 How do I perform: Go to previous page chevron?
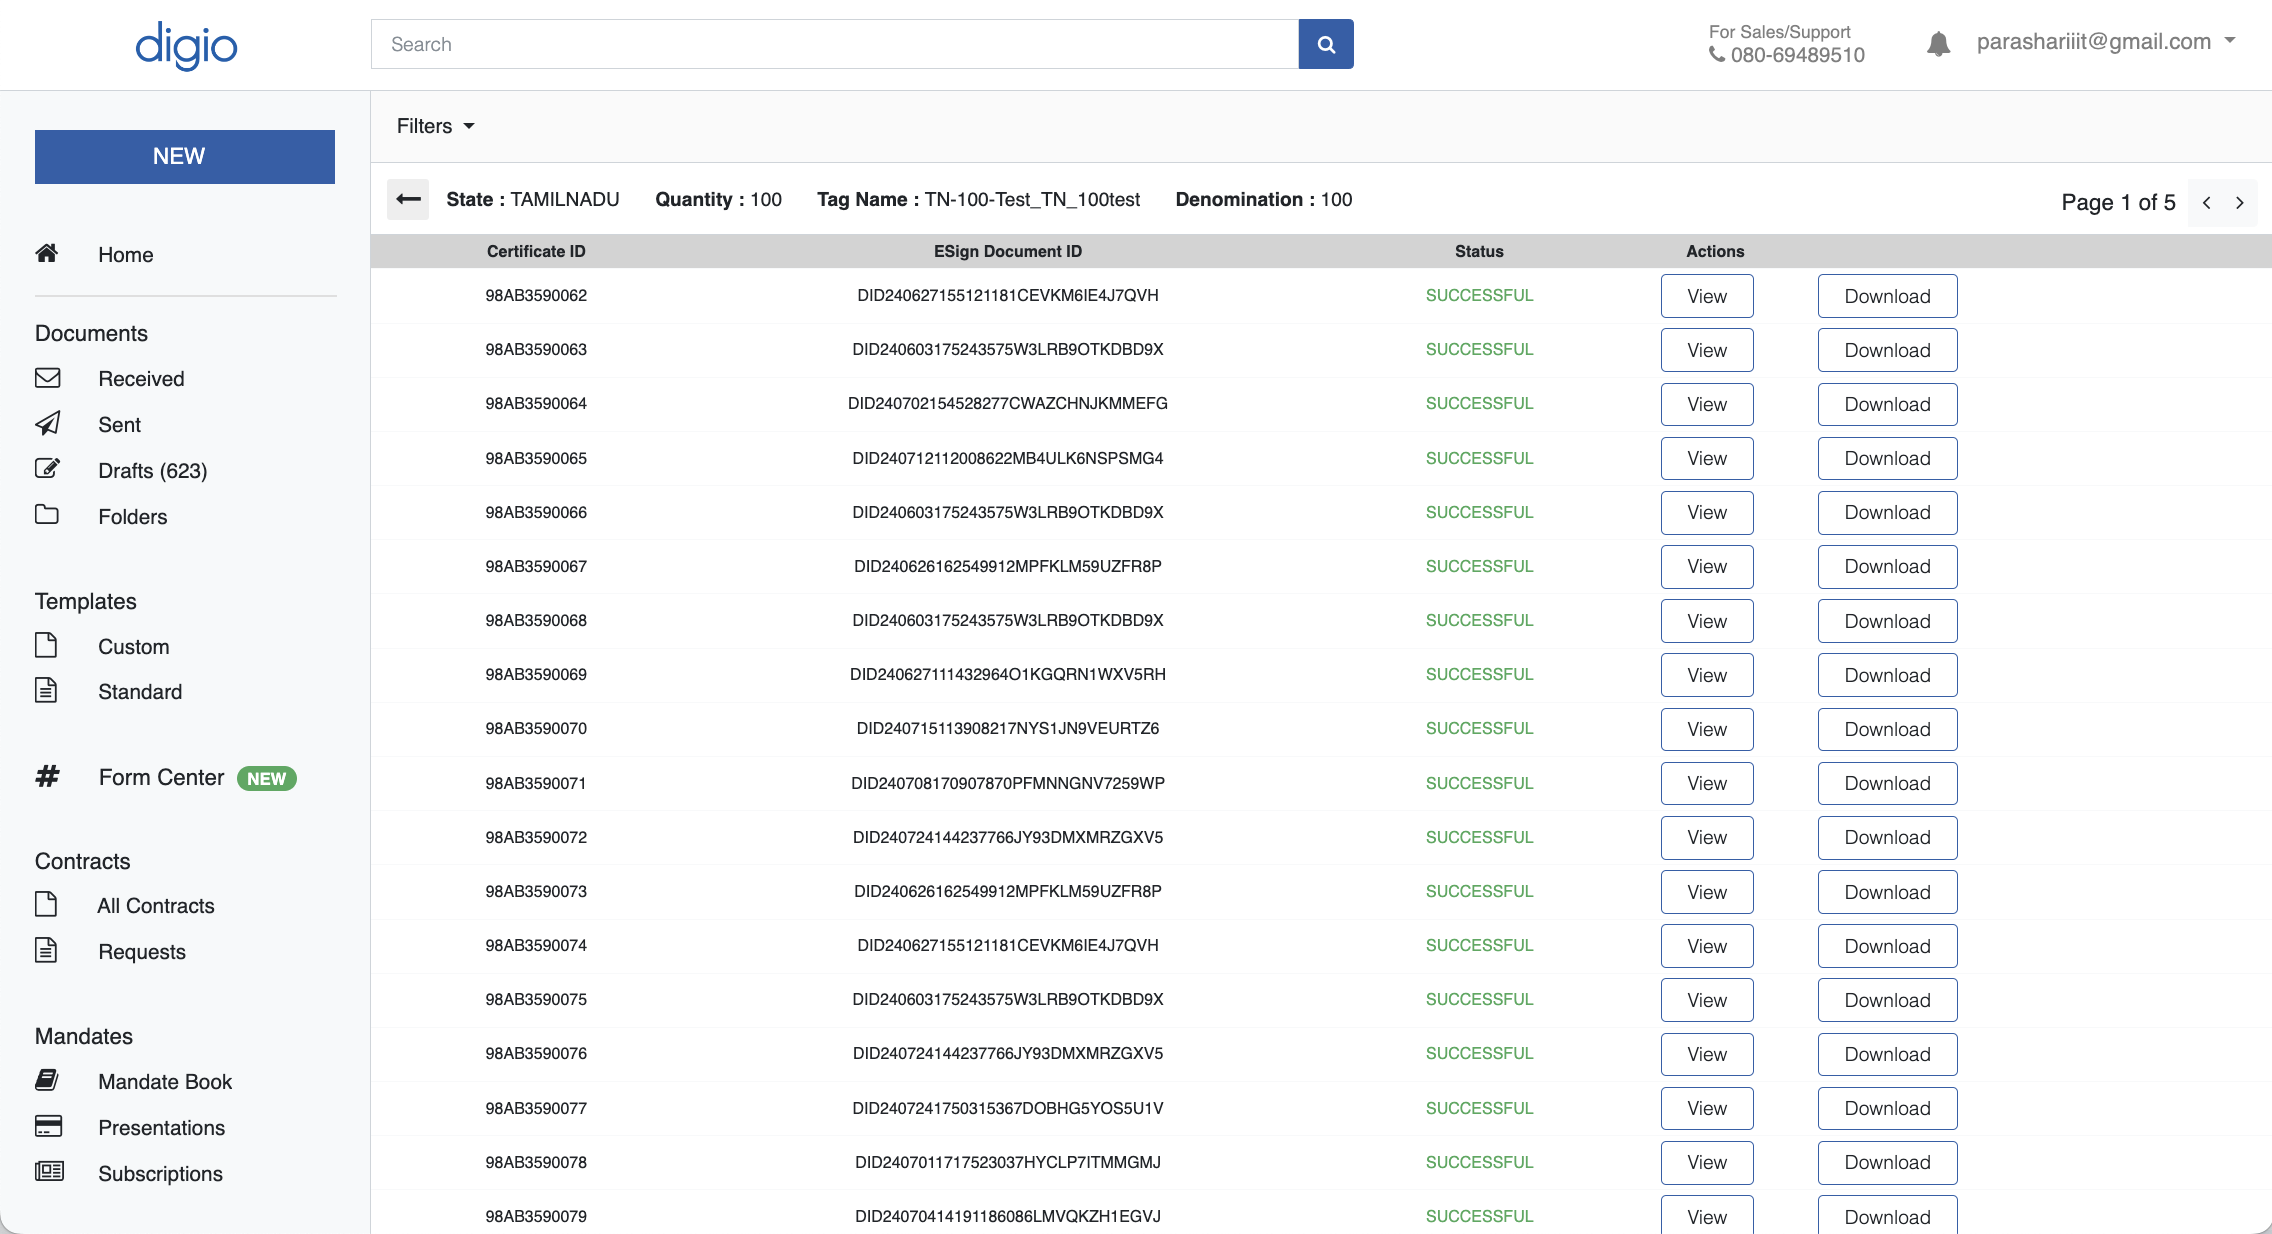(x=2206, y=203)
